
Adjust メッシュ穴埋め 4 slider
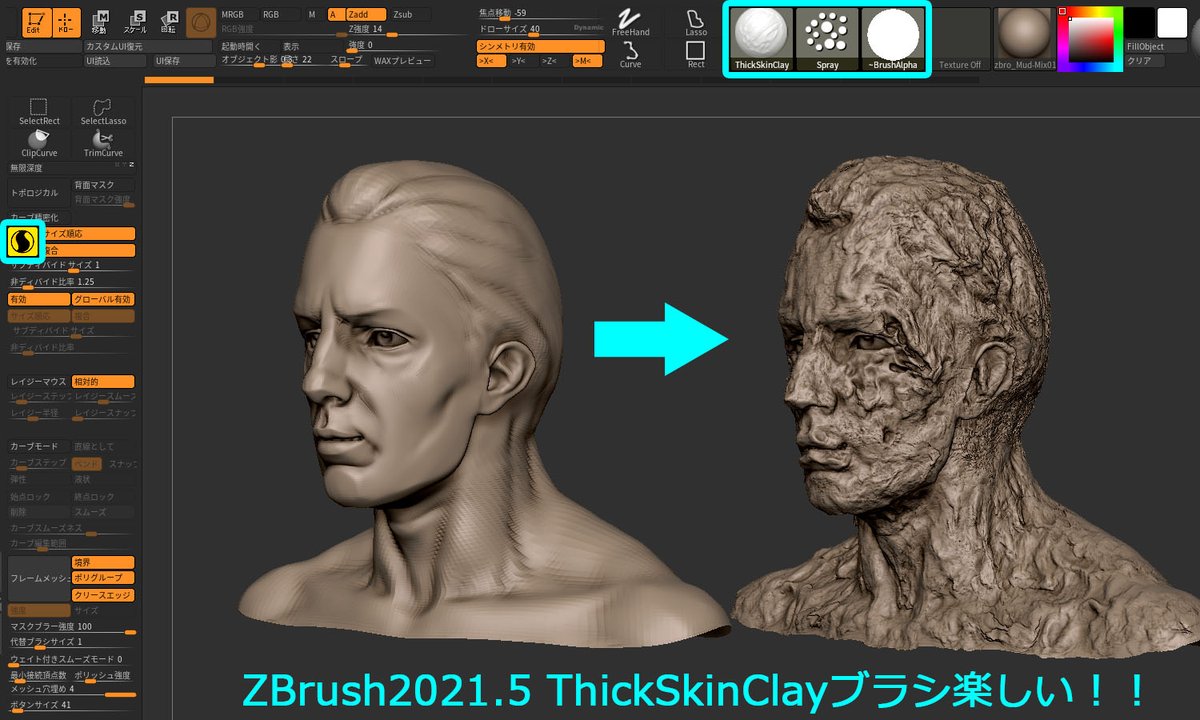pos(71,690)
